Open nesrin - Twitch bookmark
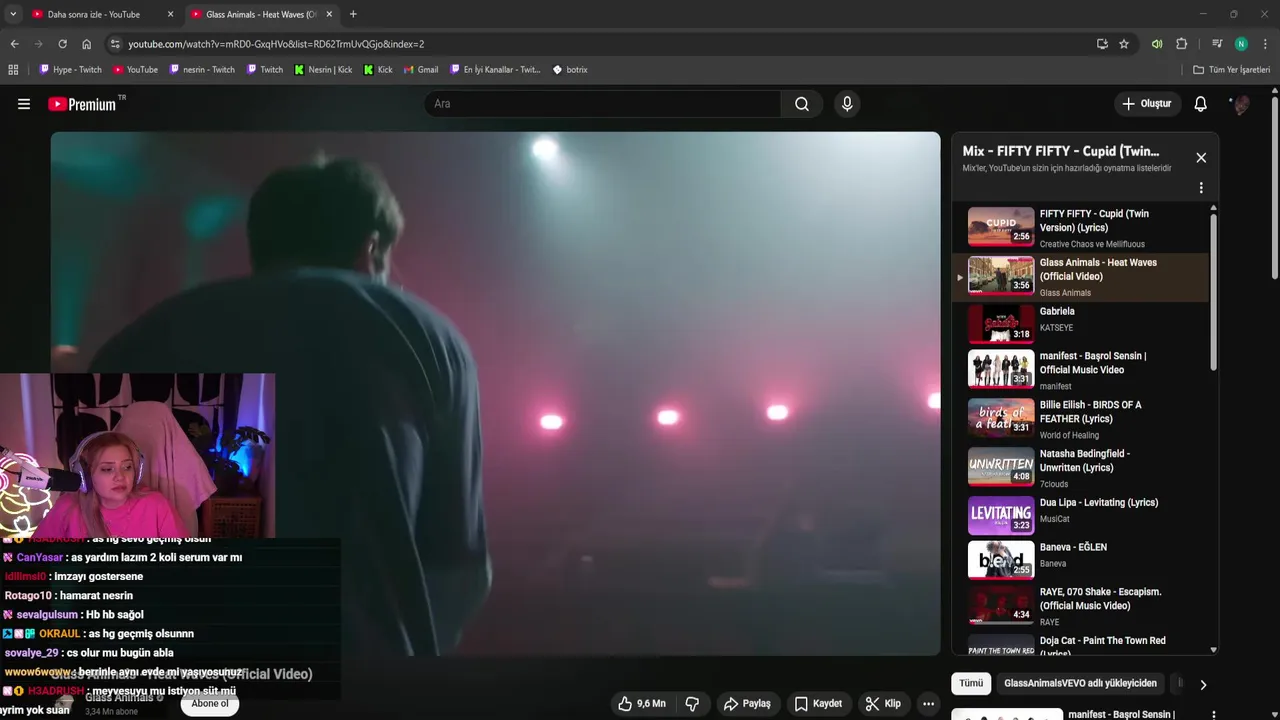The image size is (1280, 720). (202, 70)
